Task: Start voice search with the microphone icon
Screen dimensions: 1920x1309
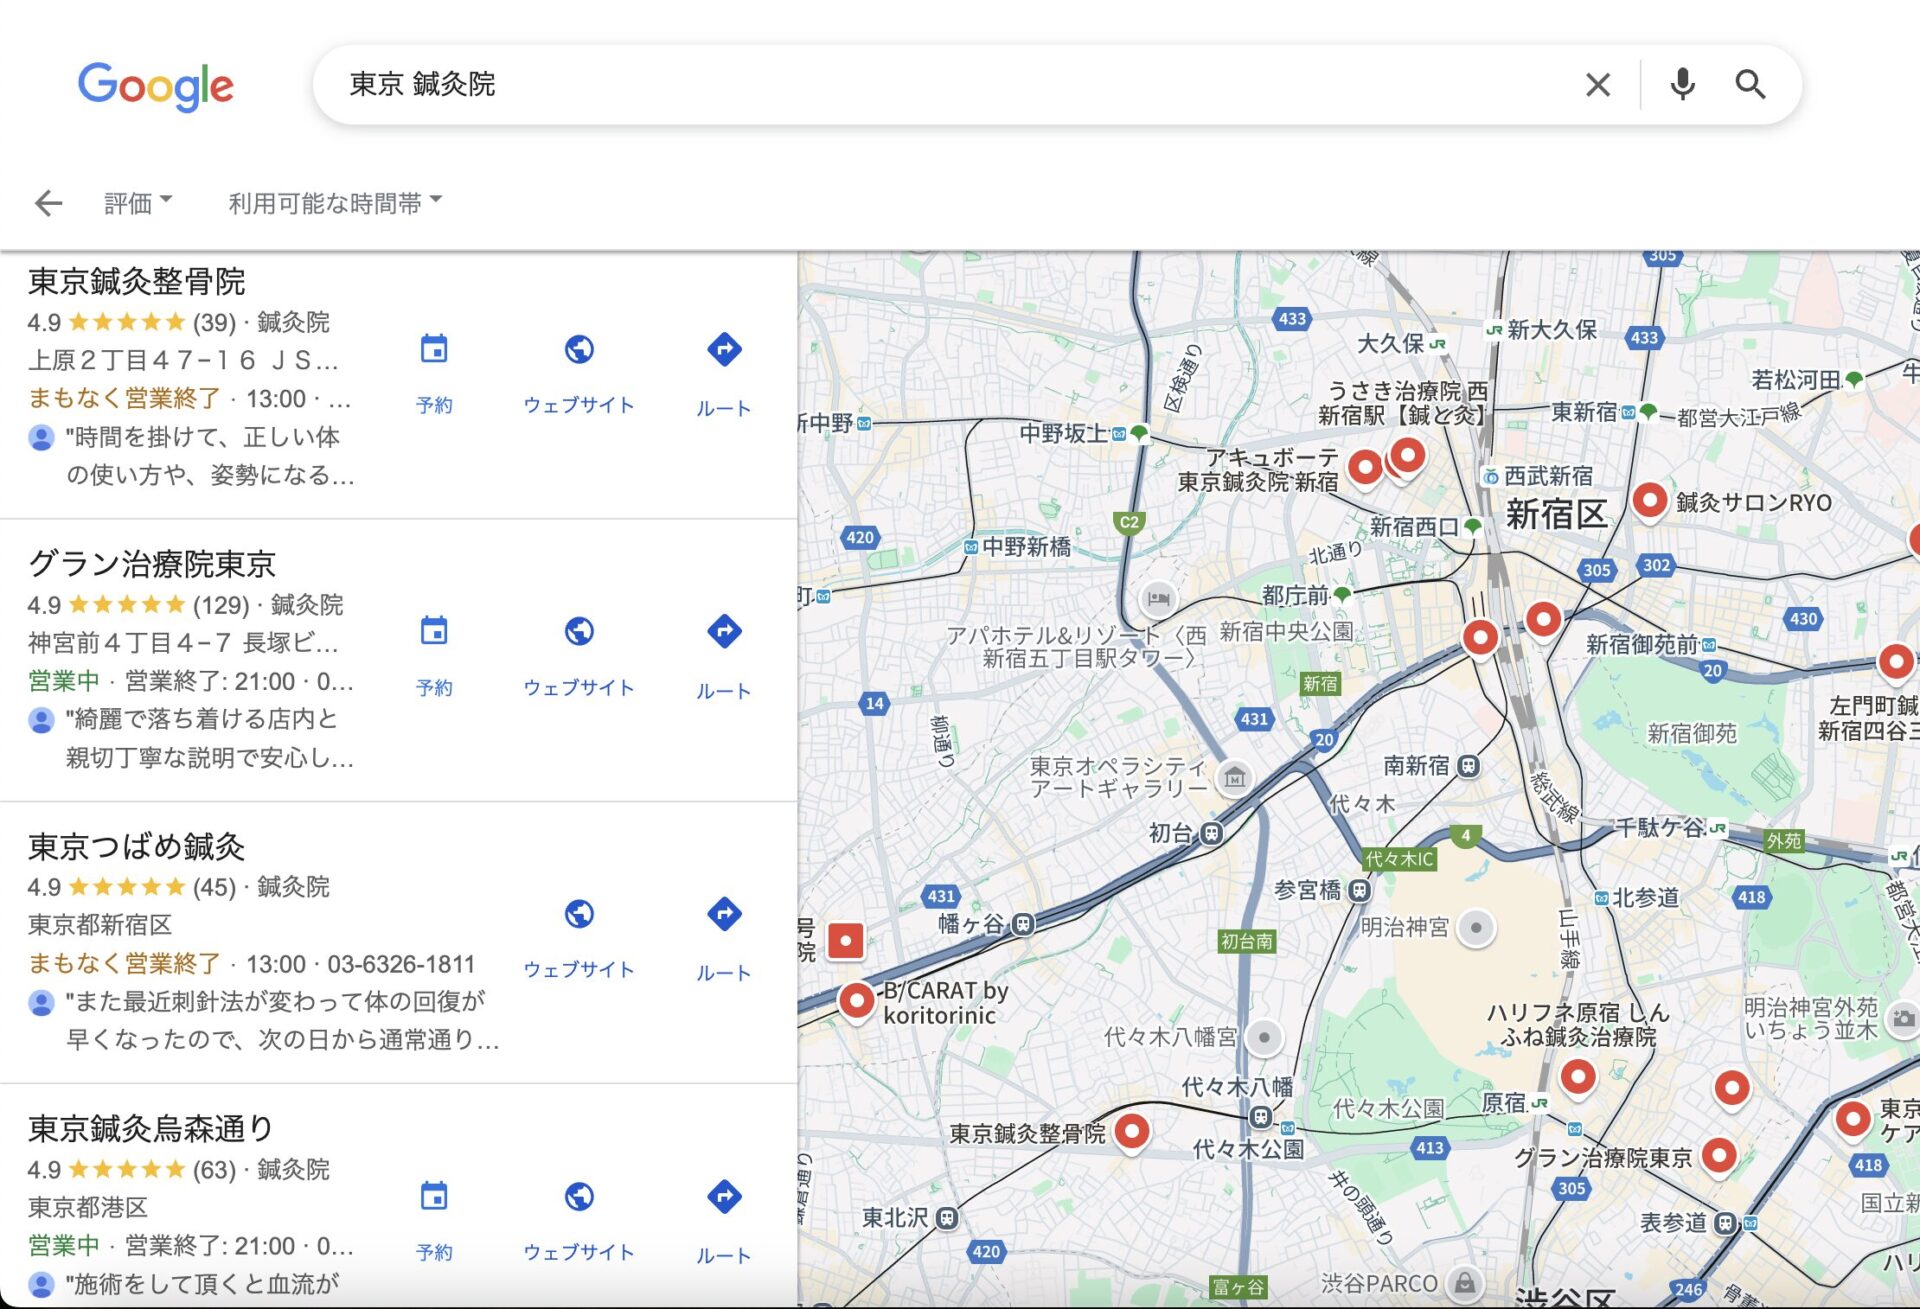Action: click(1683, 85)
